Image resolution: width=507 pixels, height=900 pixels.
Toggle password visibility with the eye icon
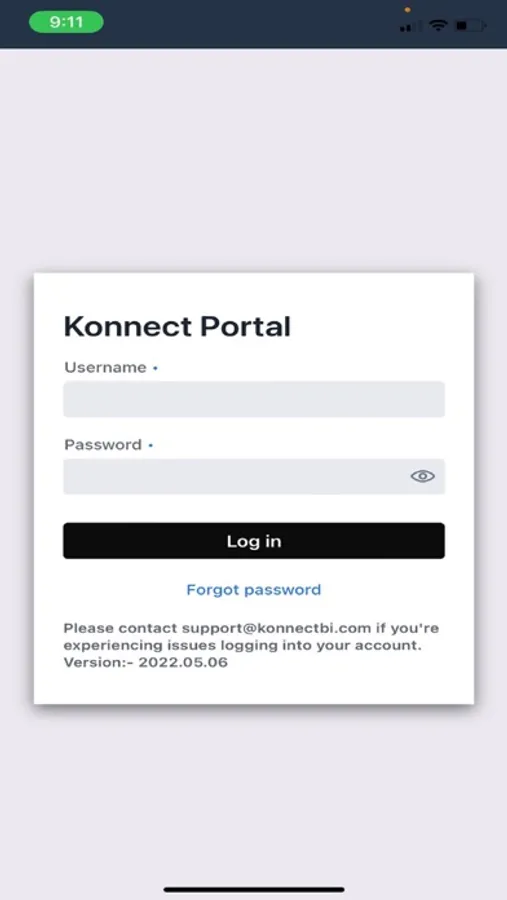423,476
